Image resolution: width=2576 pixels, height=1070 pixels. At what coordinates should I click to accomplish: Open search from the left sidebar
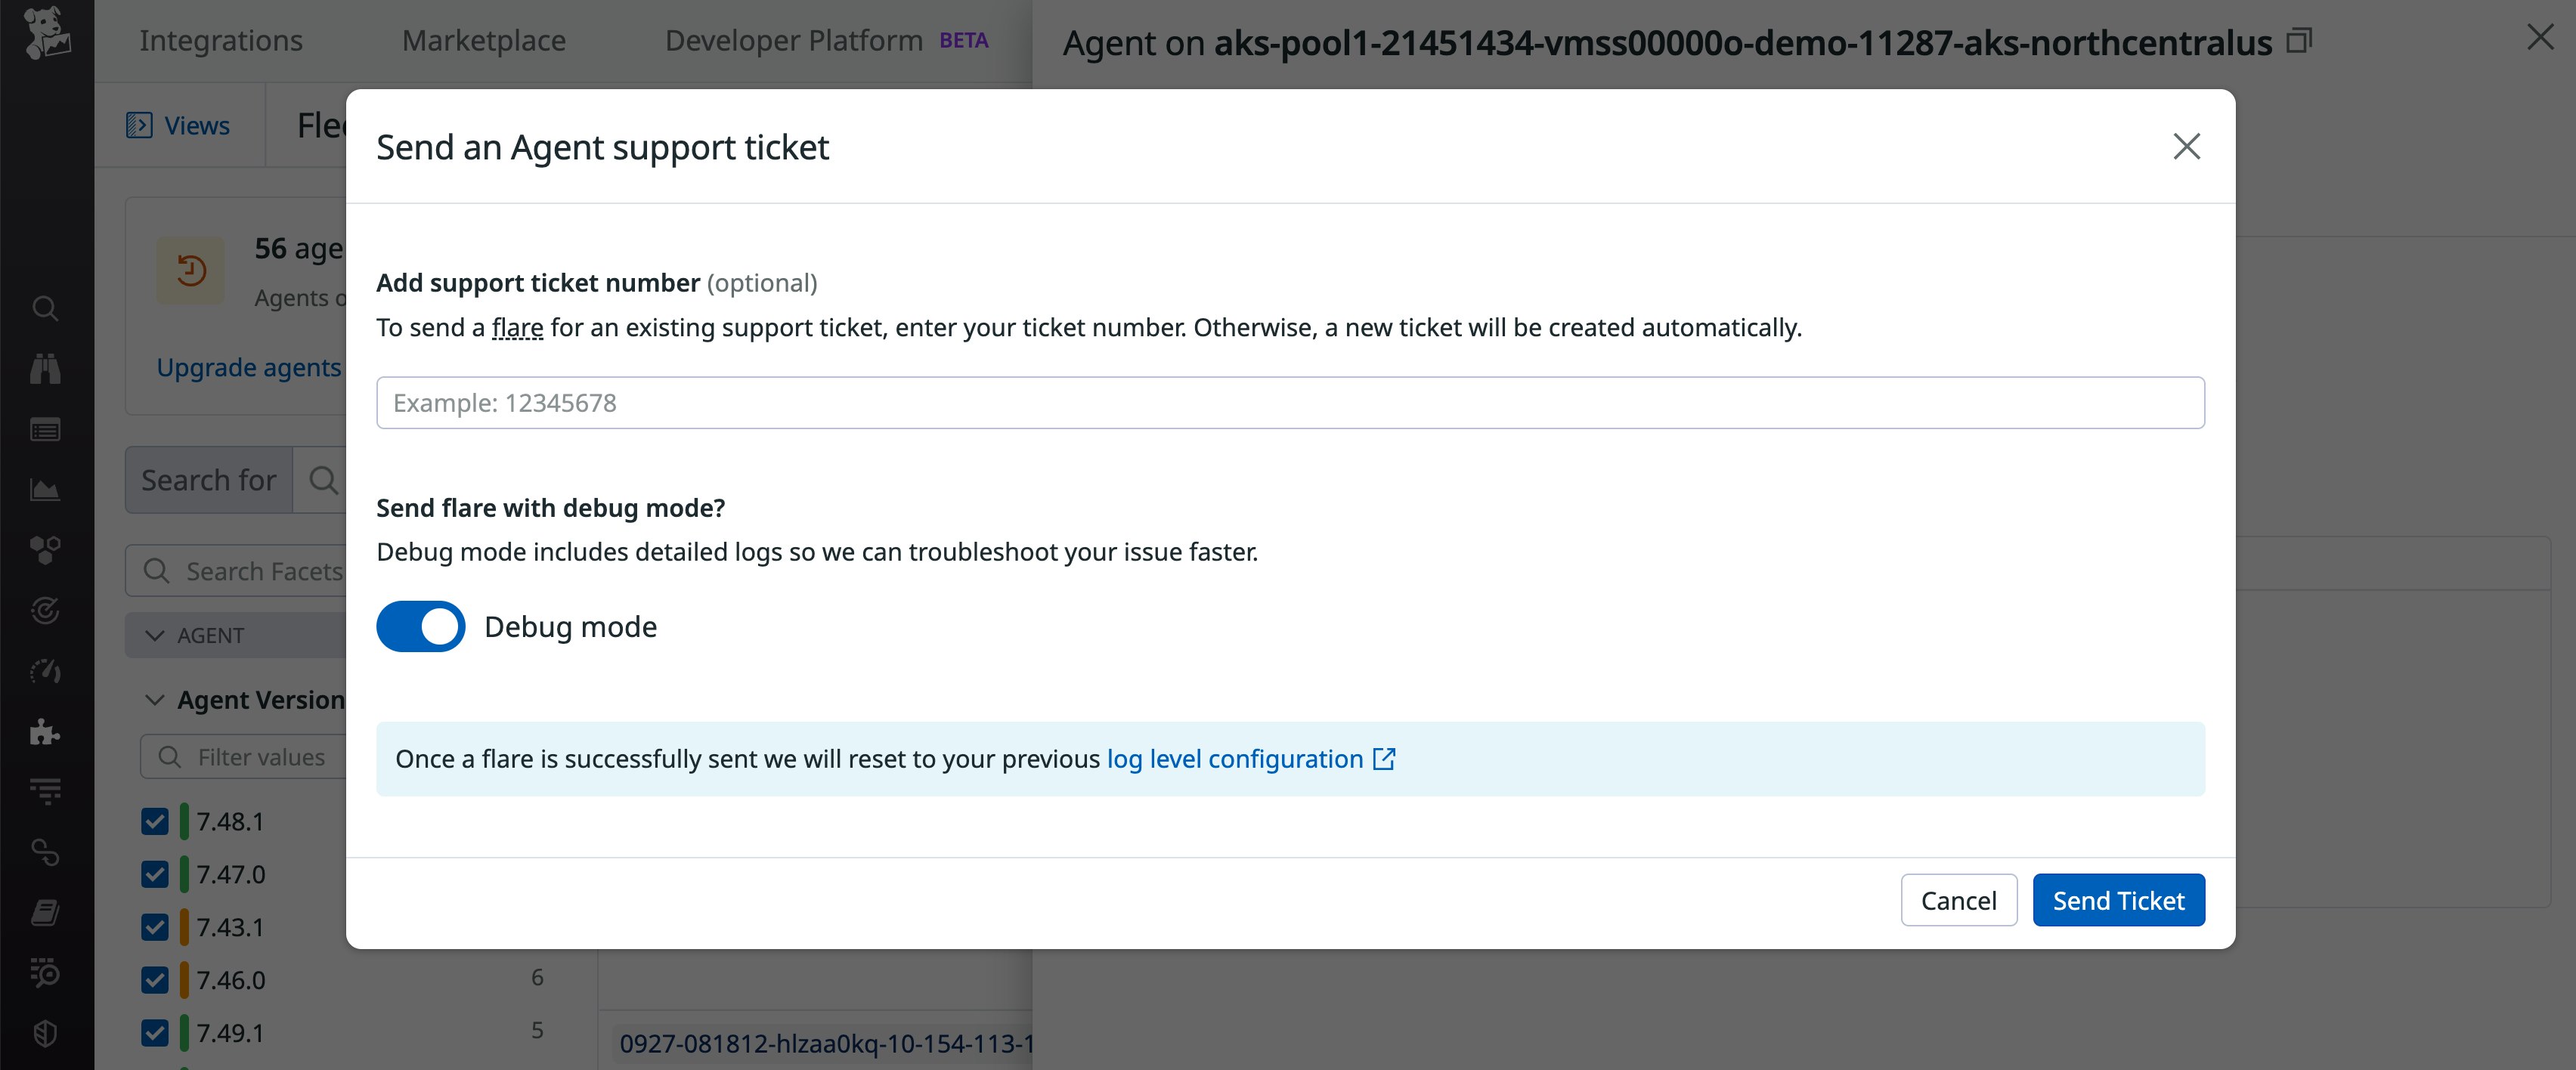pos(46,308)
